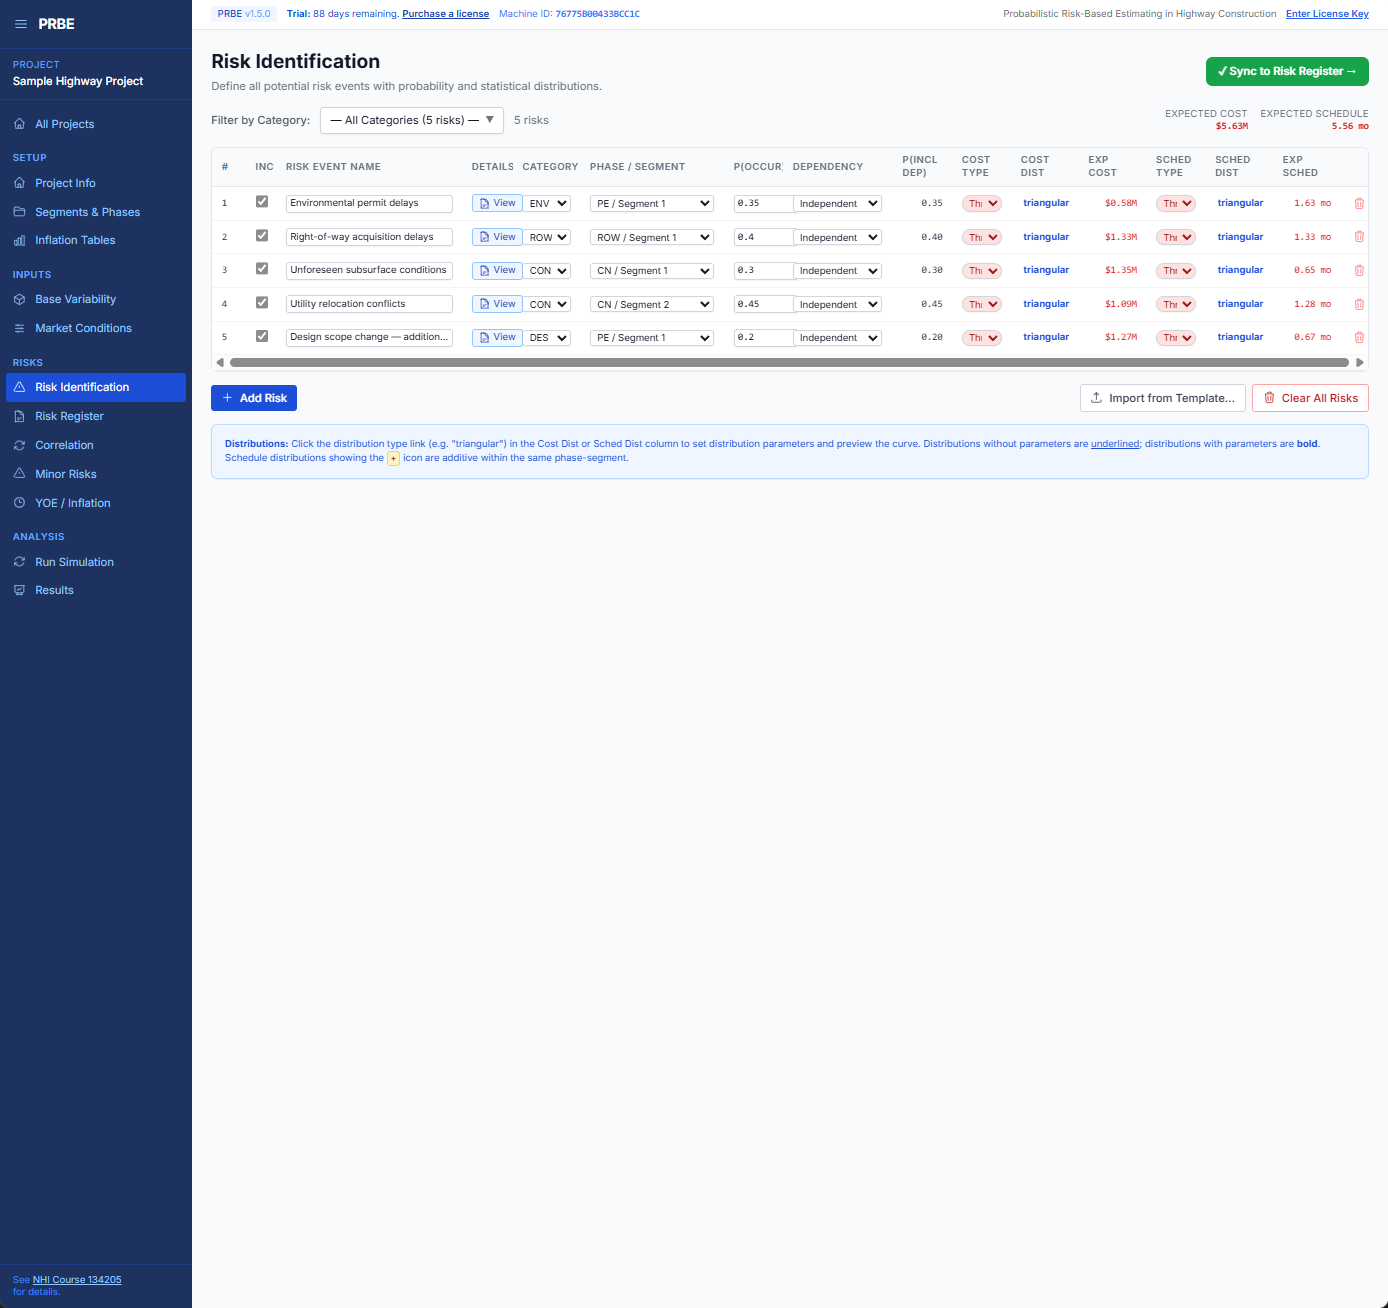Select the Inflation Tables icon
The image size is (1388, 1308).
coord(20,240)
